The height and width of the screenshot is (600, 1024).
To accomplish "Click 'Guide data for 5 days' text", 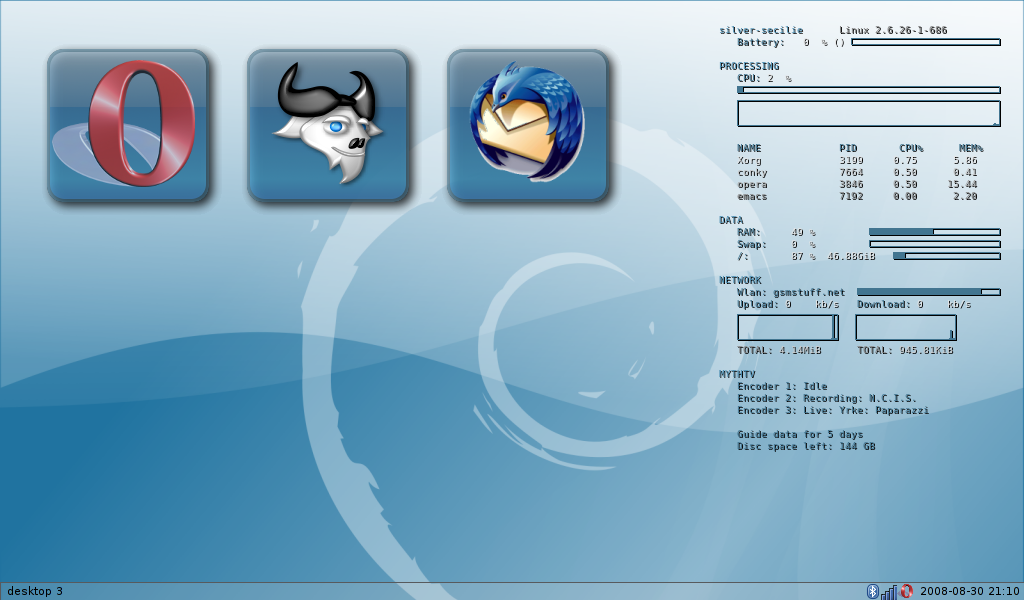I will [800, 434].
